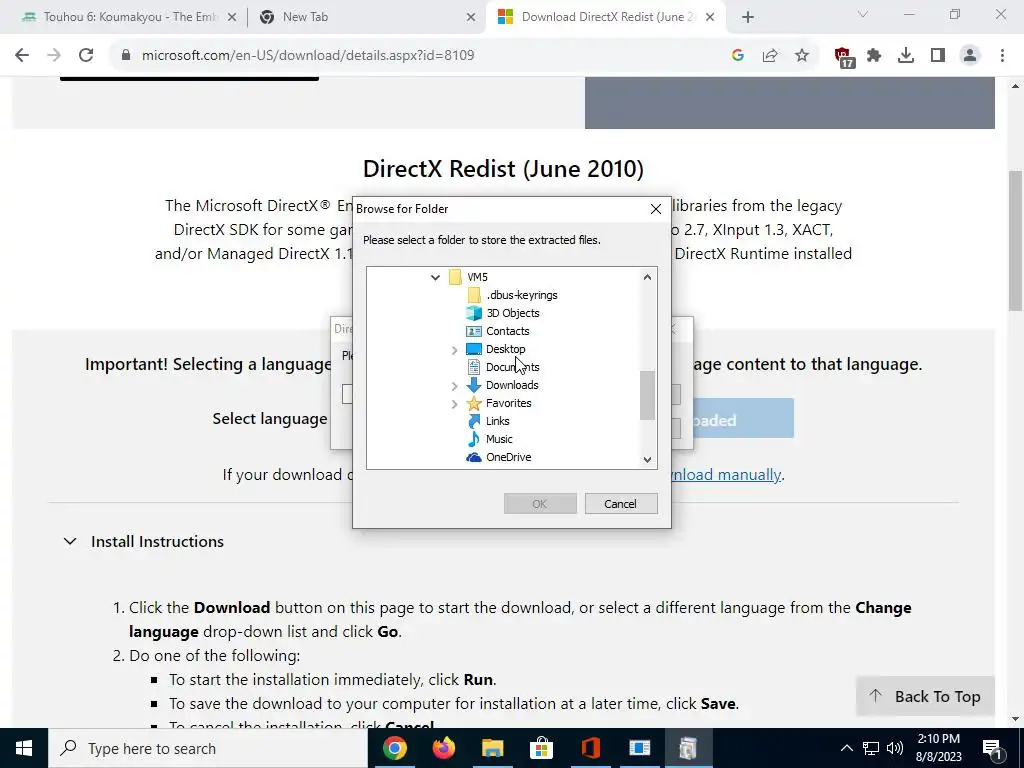
Task: Open the Chrome three-dot menu
Action: (1002, 56)
